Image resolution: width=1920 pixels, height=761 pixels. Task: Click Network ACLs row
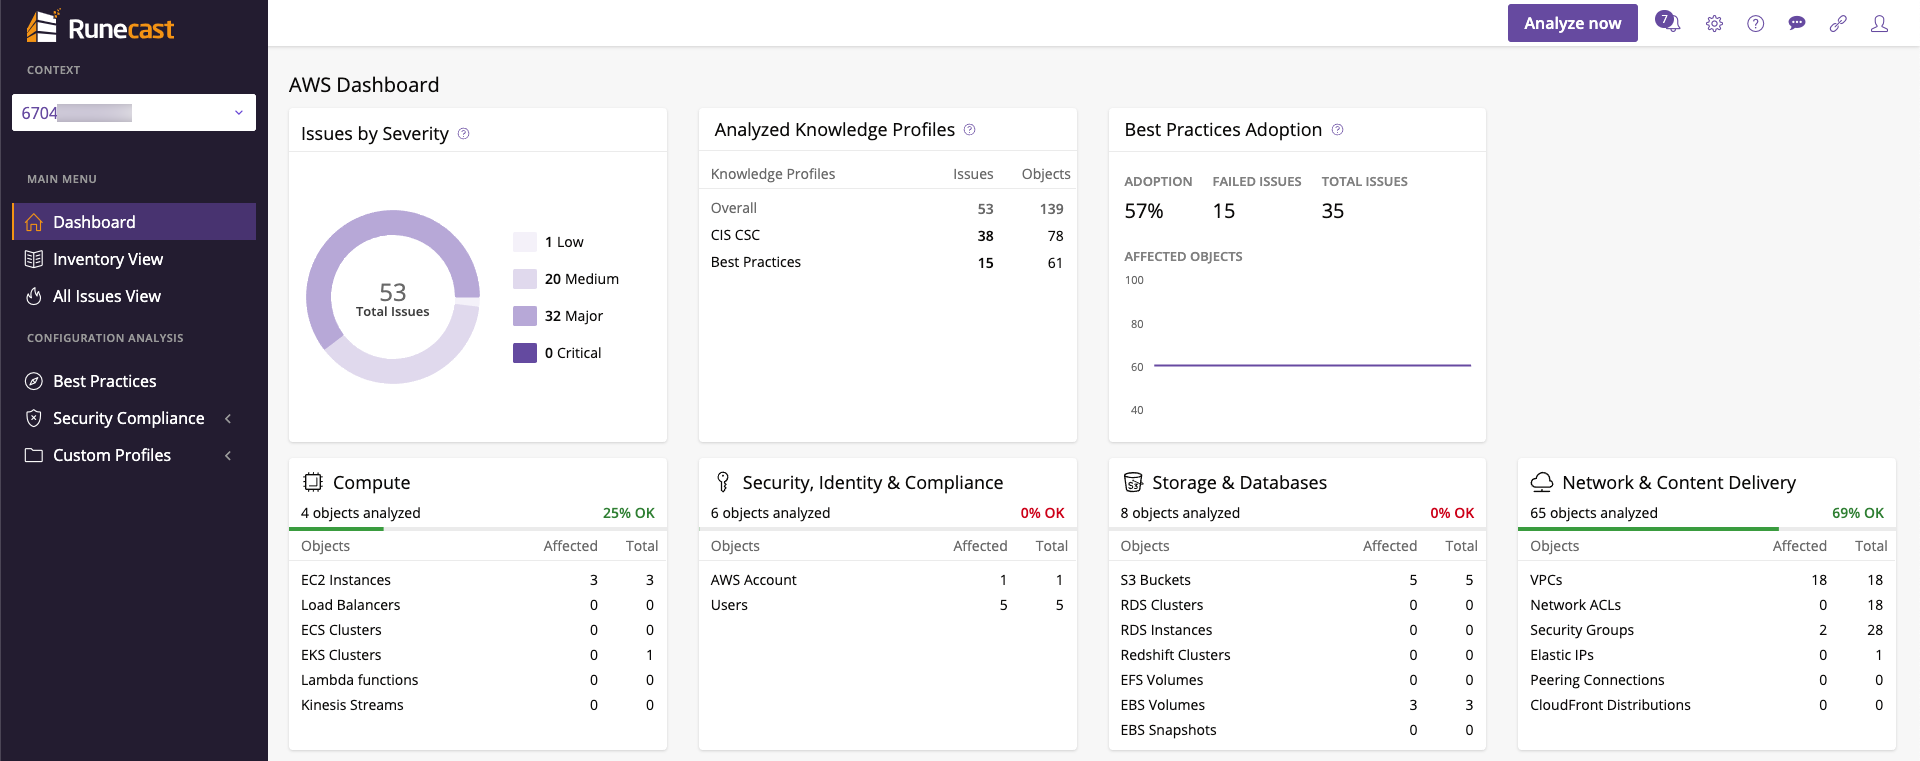pyautogui.click(x=1707, y=605)
